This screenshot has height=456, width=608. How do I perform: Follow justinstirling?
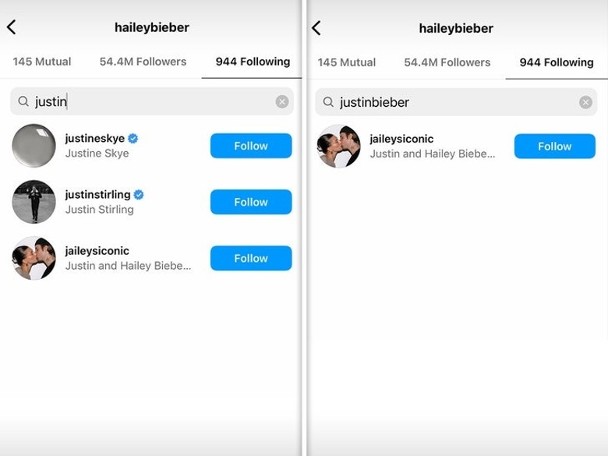251,202
